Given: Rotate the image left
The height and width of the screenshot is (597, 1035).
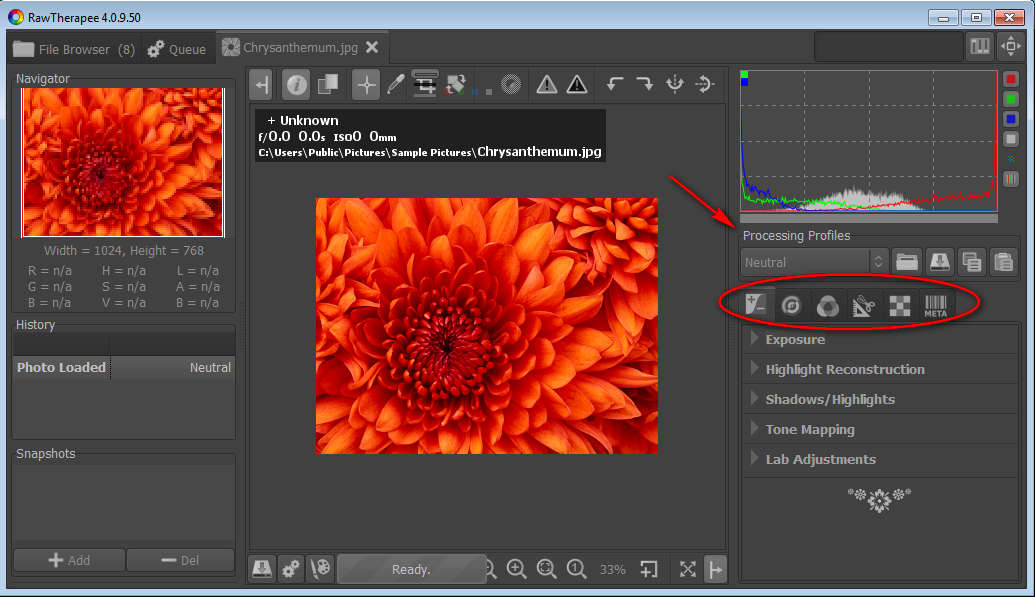Looking at the screenshot, I should click(x=615, y=85).
